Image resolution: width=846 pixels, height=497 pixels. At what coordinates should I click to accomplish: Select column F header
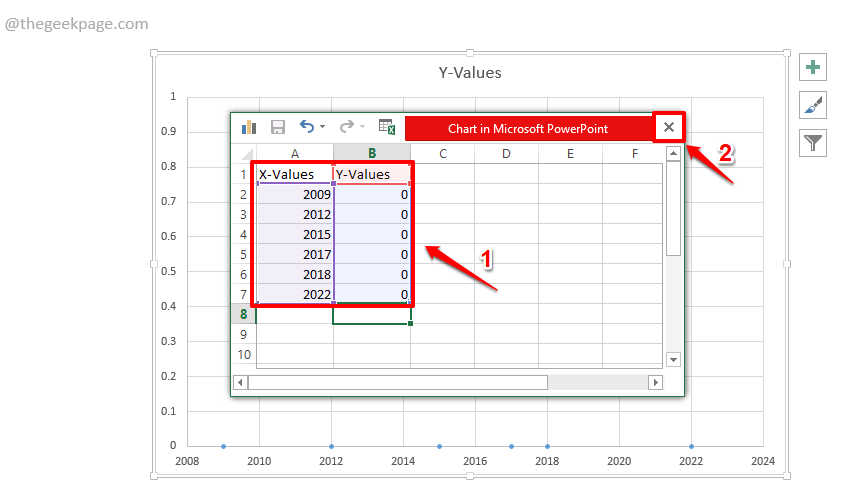tap(633, 153)
